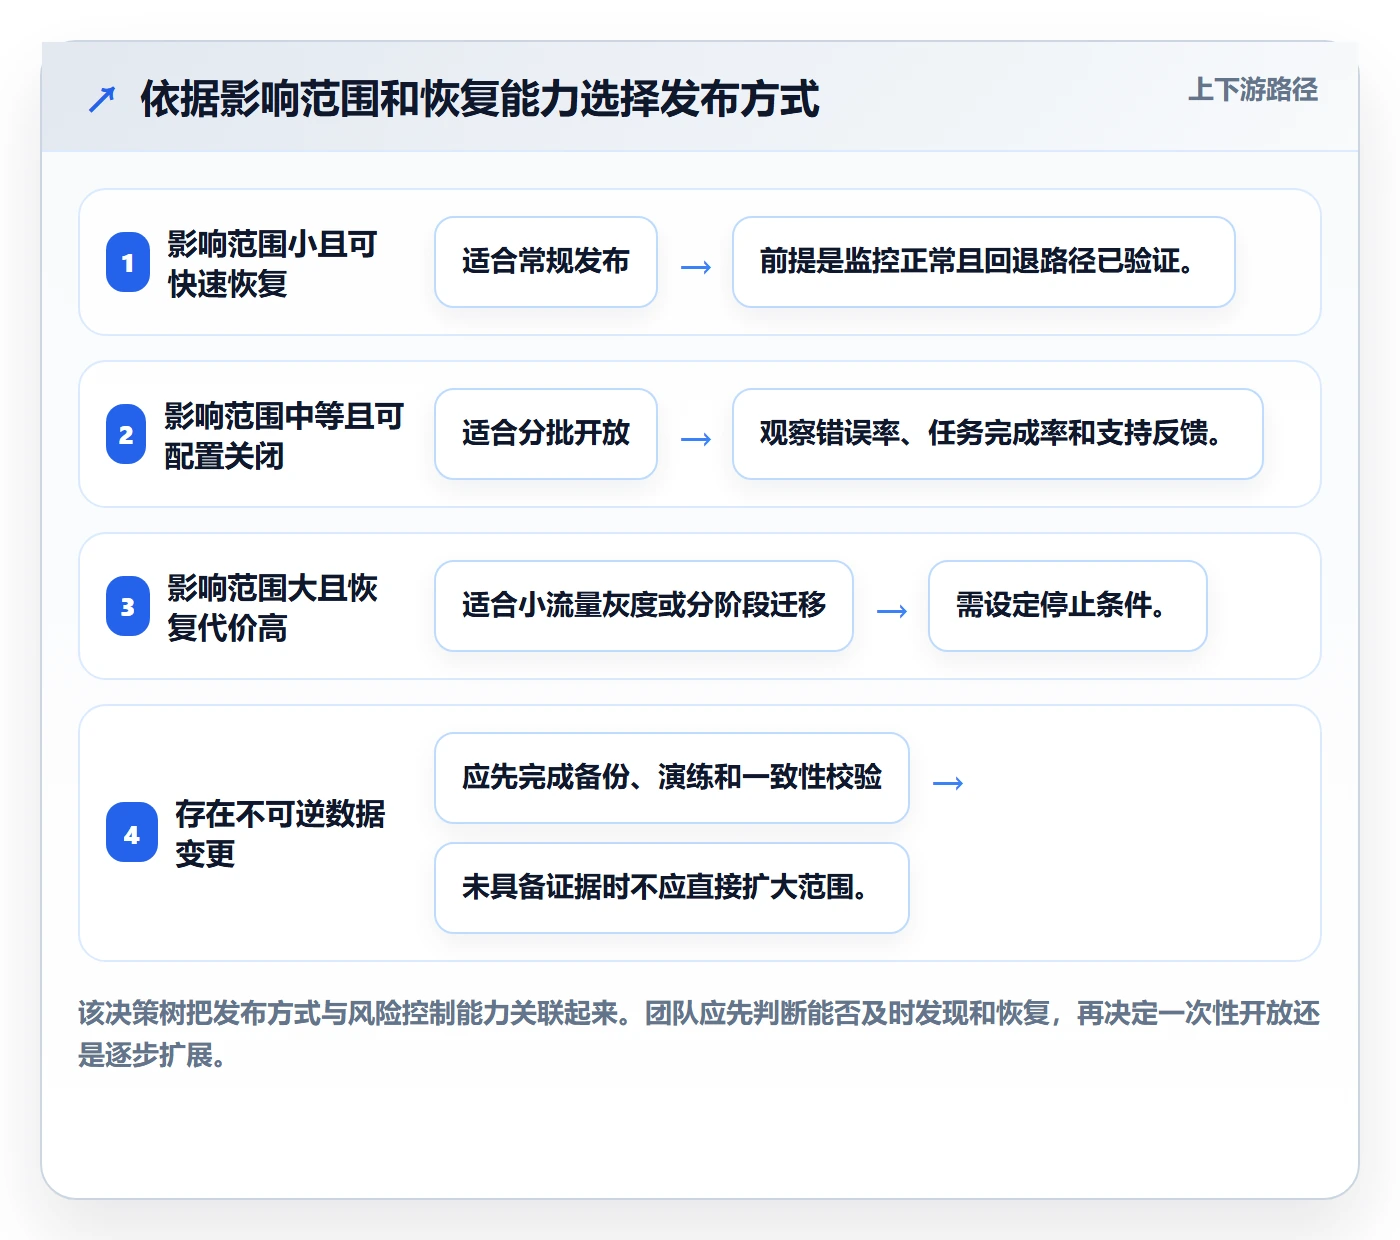Open the 上下游路径 label in the header
Viewport: 1400px width, 1240px height.
click(x=1253, y=90)
